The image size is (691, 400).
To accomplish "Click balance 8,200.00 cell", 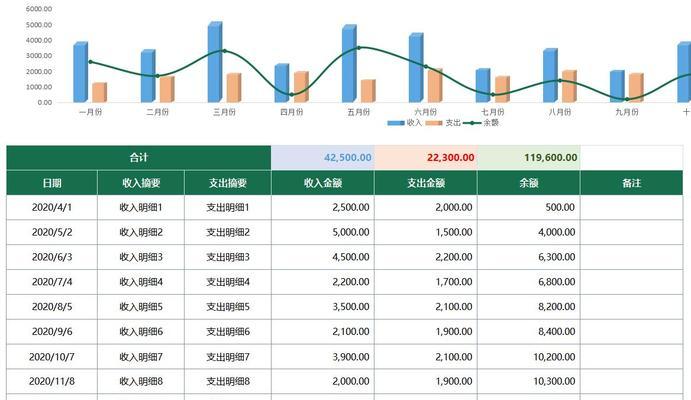I will point(529,307).
